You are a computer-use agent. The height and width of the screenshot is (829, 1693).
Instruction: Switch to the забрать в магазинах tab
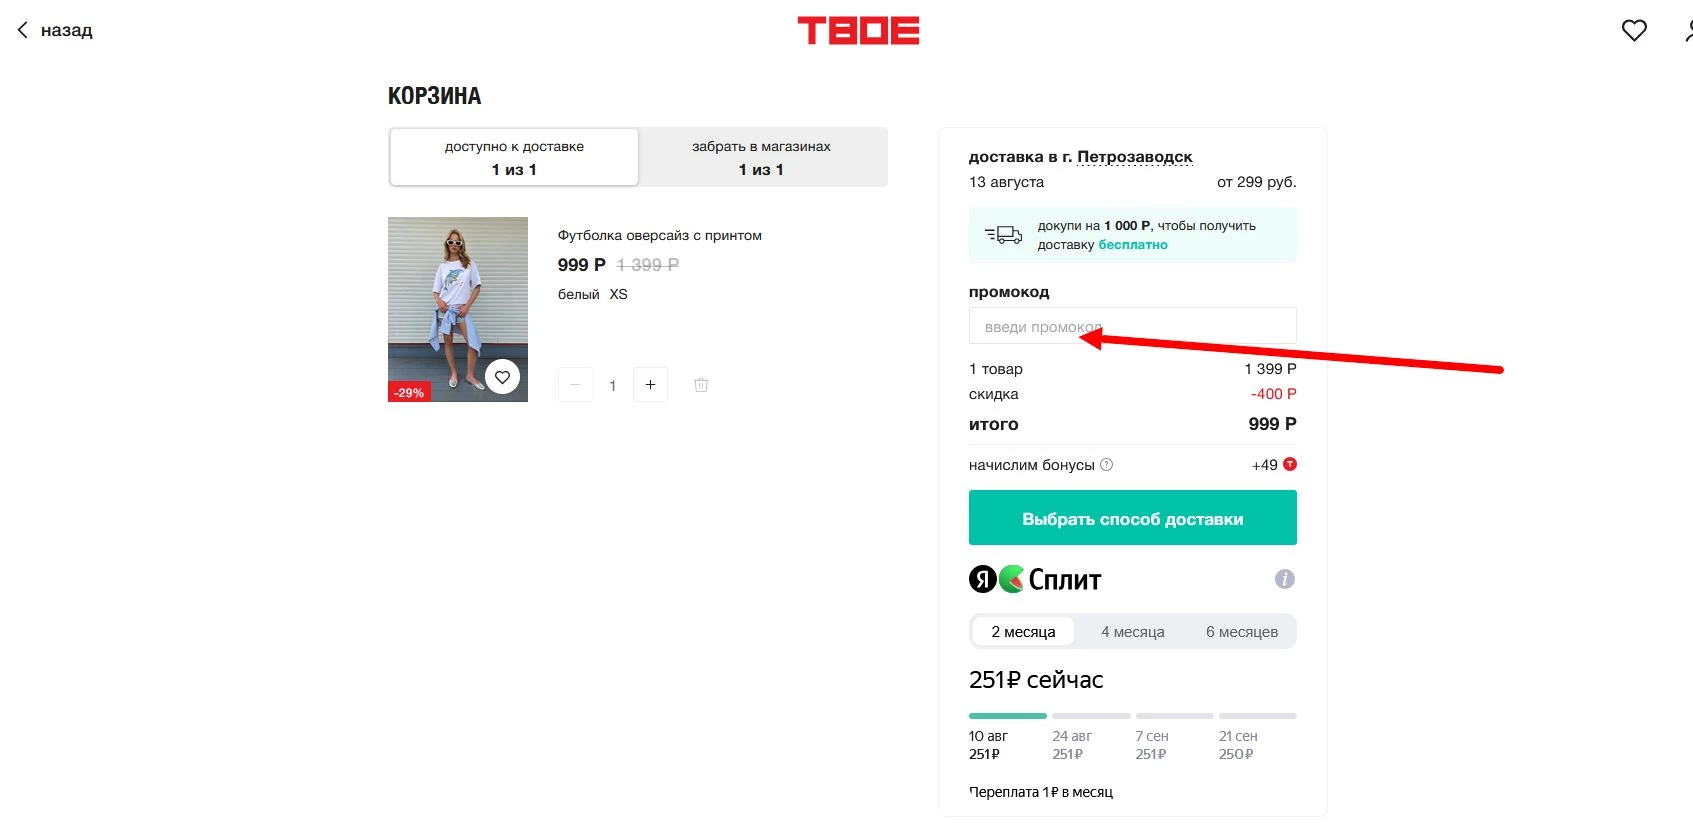pos(762,157)
